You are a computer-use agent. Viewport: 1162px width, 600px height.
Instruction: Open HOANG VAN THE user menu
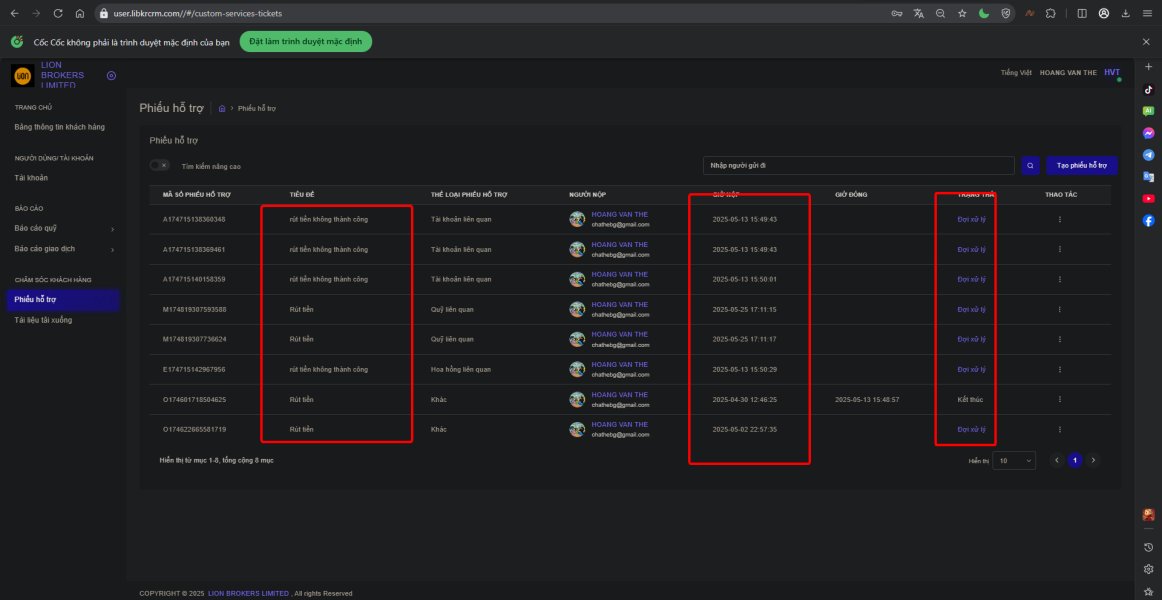pyautogui.click(x=1067, y=73)
